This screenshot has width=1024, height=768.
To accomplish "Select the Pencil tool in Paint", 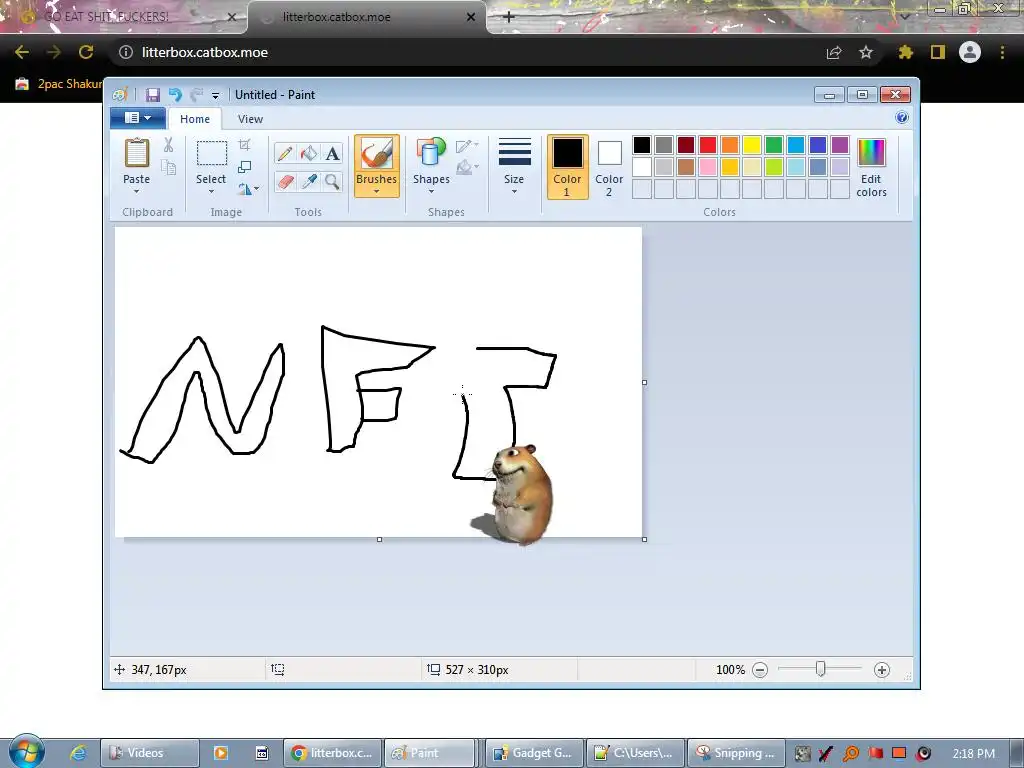I will coord(285,153).
